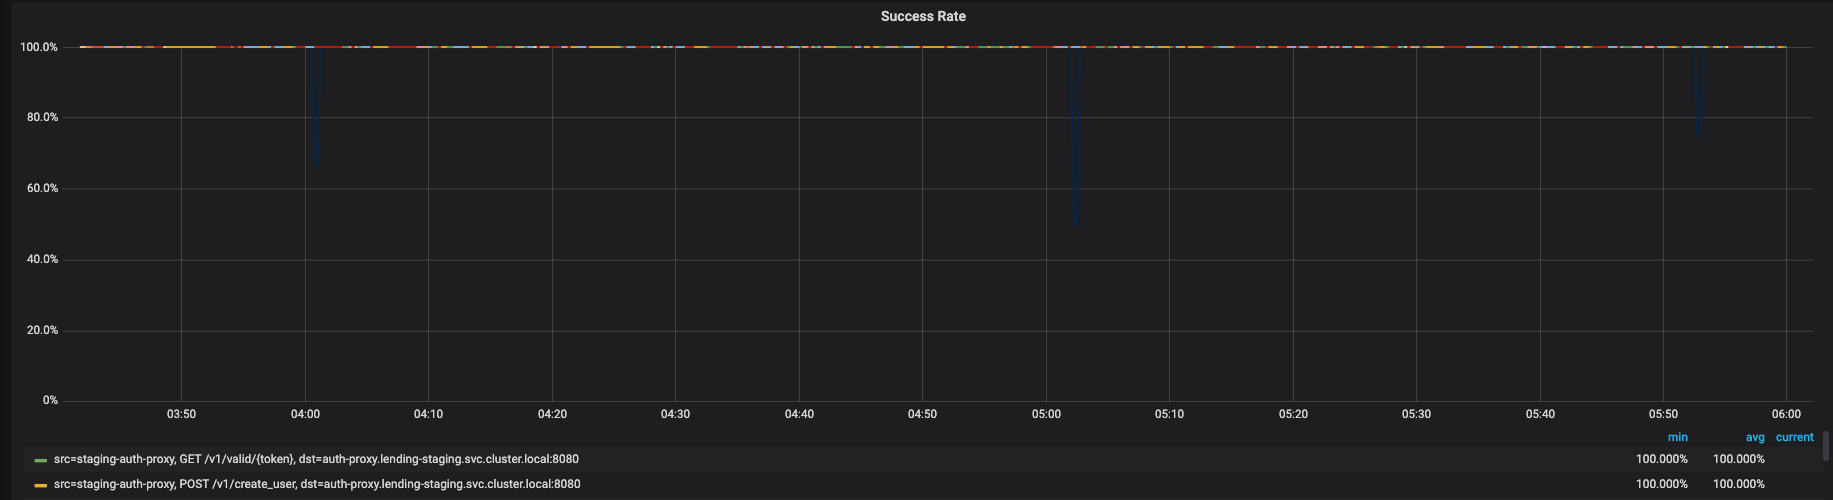1833x500 pixels.
Task: Click the 05:30 time axis label
Action: tap(1416, 414)
